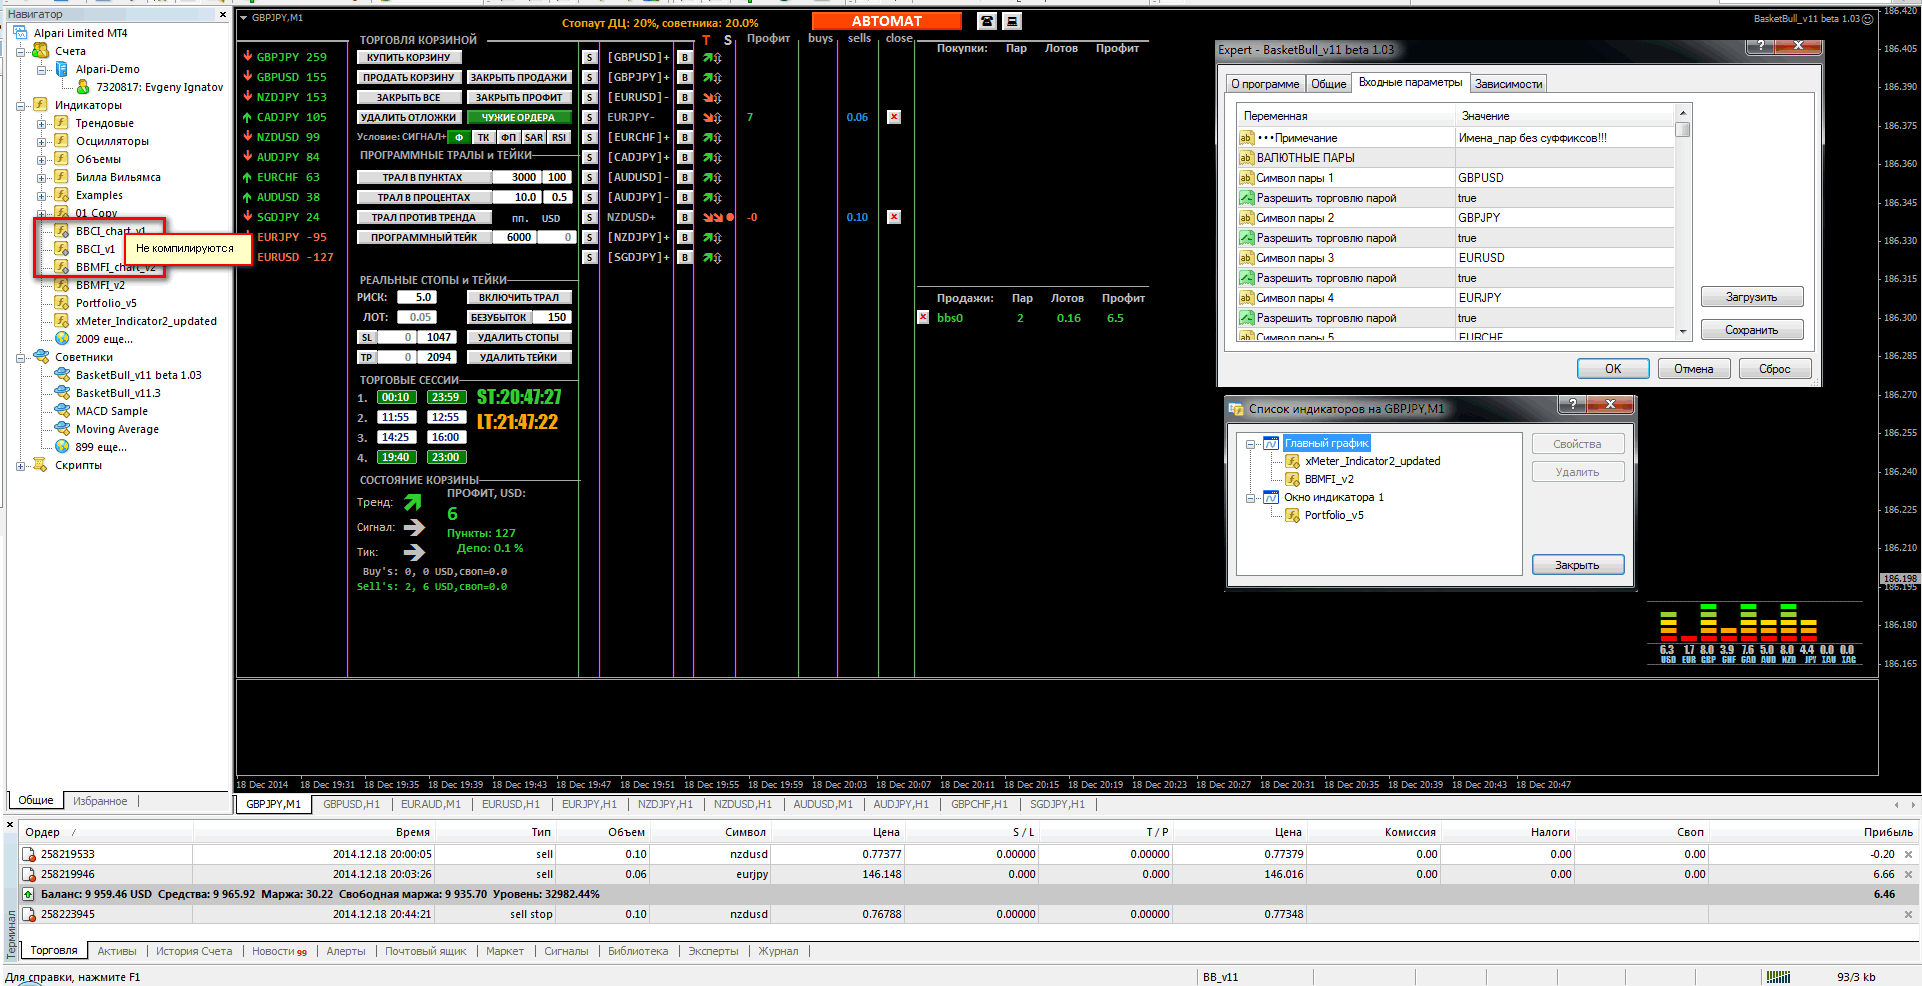1922x986 pixels.
Task: Expand the Скрипты node in Navigator
Action: click(21, 465)
